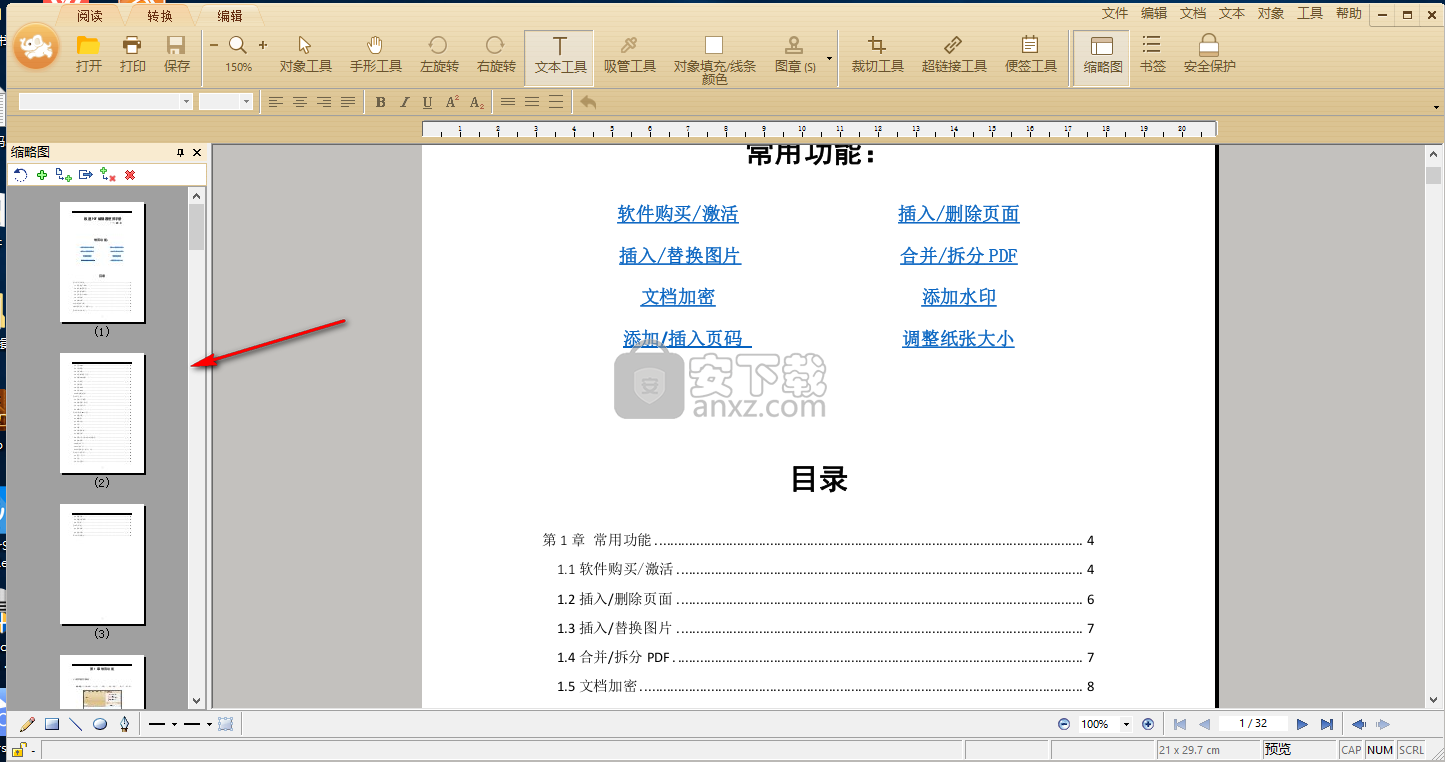Switch to the 阅读 tab
The width and height of the screenshot is (1445, 762).
(89, 15)
